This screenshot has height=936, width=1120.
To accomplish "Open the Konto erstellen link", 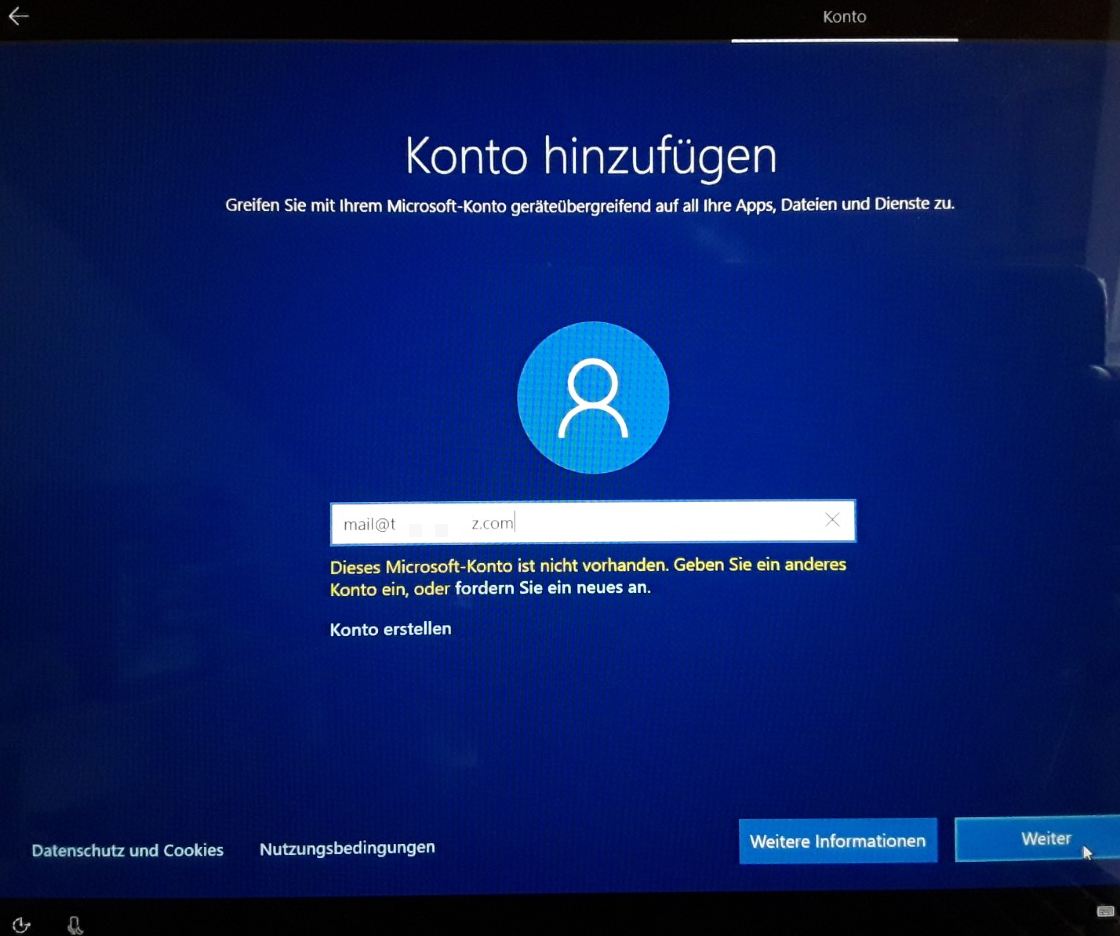I will click(390, 629).
